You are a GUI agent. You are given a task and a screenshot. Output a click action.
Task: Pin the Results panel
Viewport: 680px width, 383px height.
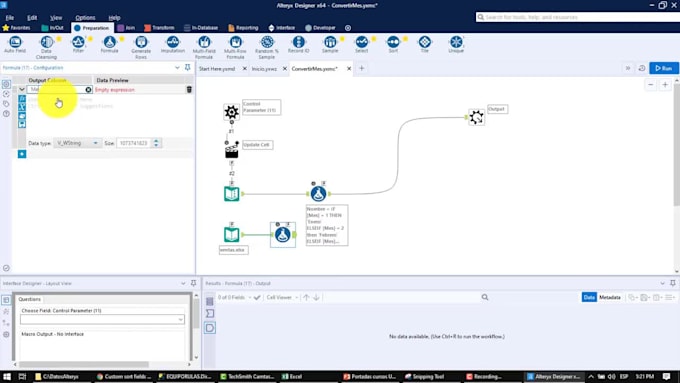tap(672, 283)
